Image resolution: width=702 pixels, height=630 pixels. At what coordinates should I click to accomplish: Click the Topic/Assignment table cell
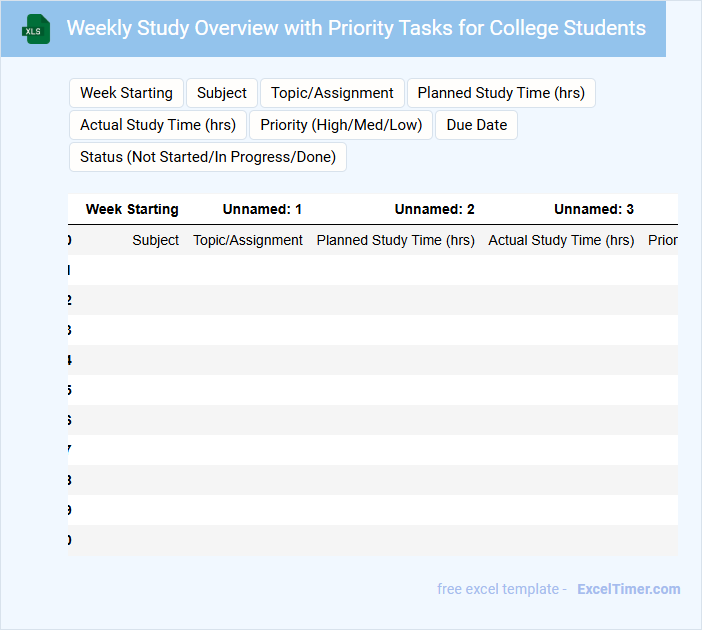(248, 240)
